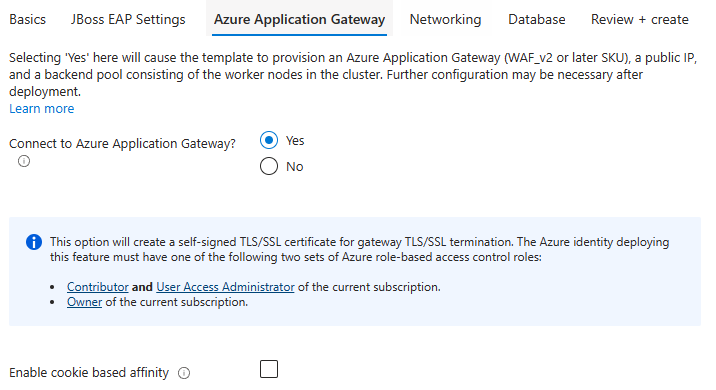Open the Contributor role link

98,287
